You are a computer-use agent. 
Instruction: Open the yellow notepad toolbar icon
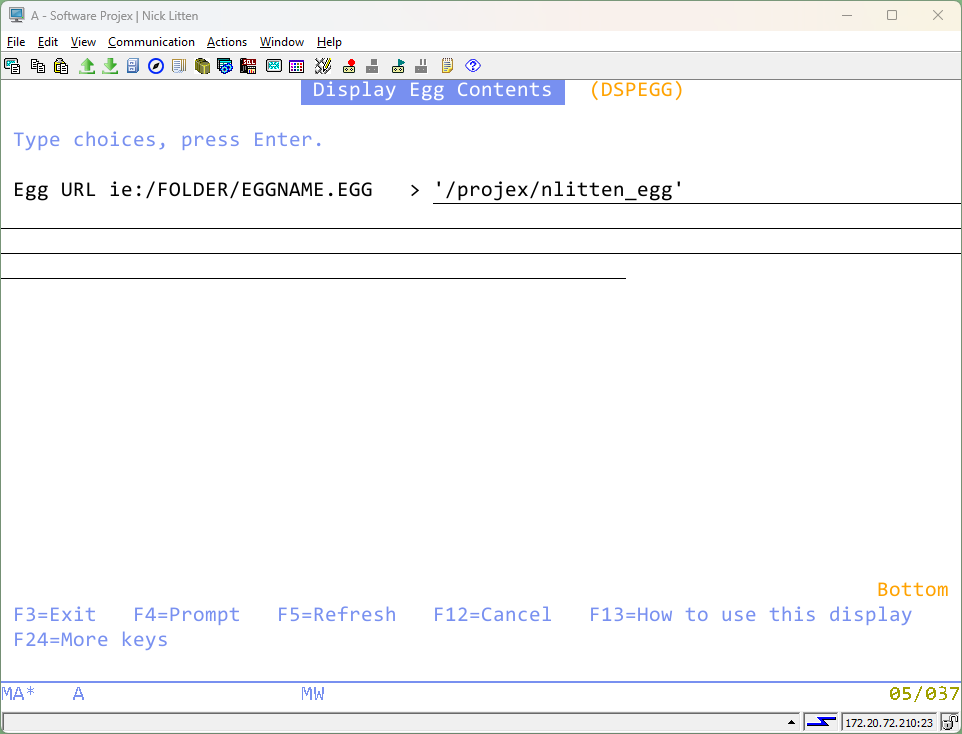[x=447, y=66]
